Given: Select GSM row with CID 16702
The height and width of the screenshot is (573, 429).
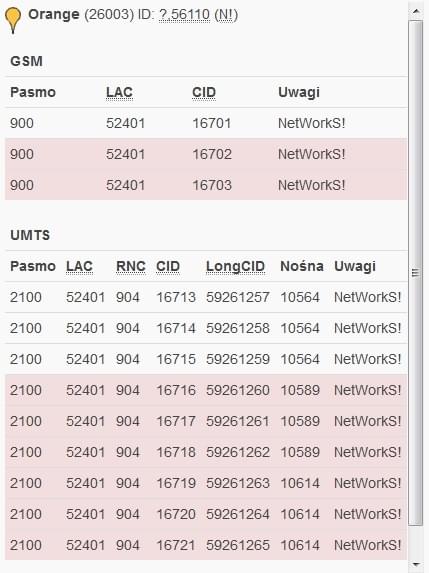Looking at the screenshot, I should (x=206, y=154).
